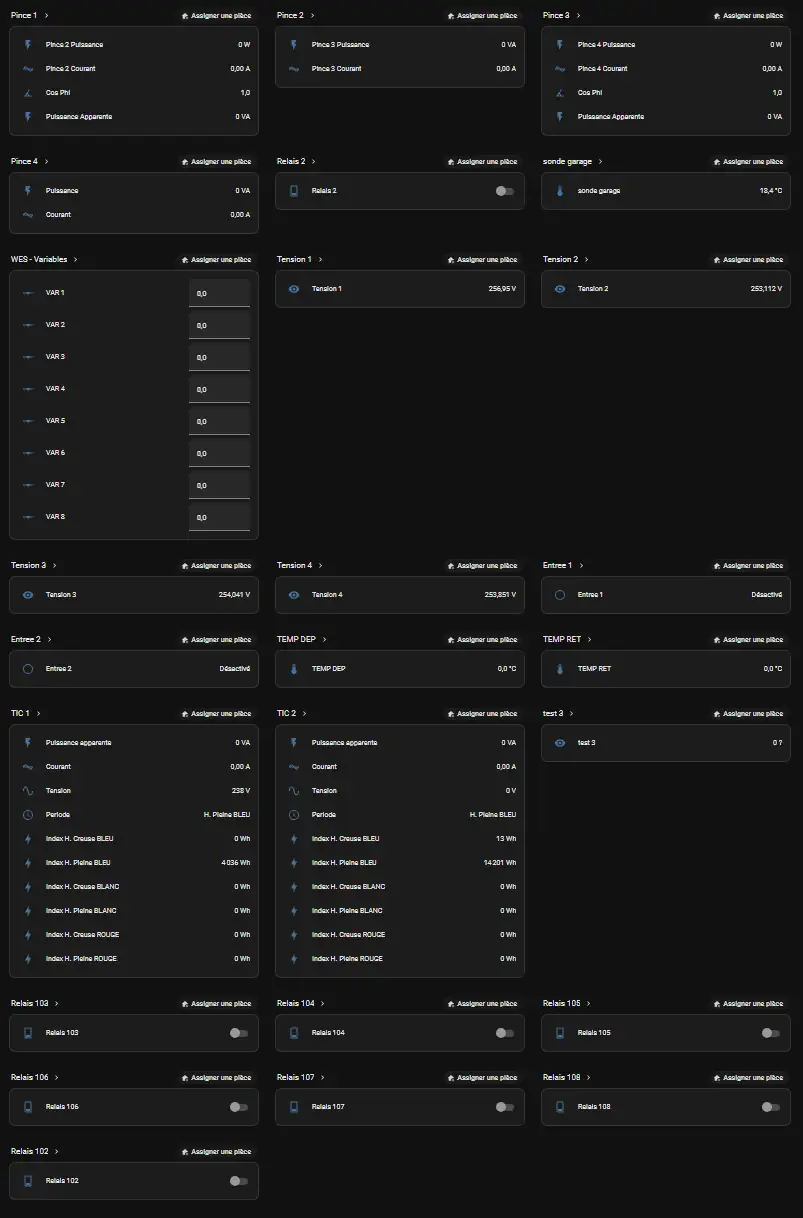Screen dimensions: 803x1218
Task: Click the eye icon beside Tension 1
Action: 294,289
